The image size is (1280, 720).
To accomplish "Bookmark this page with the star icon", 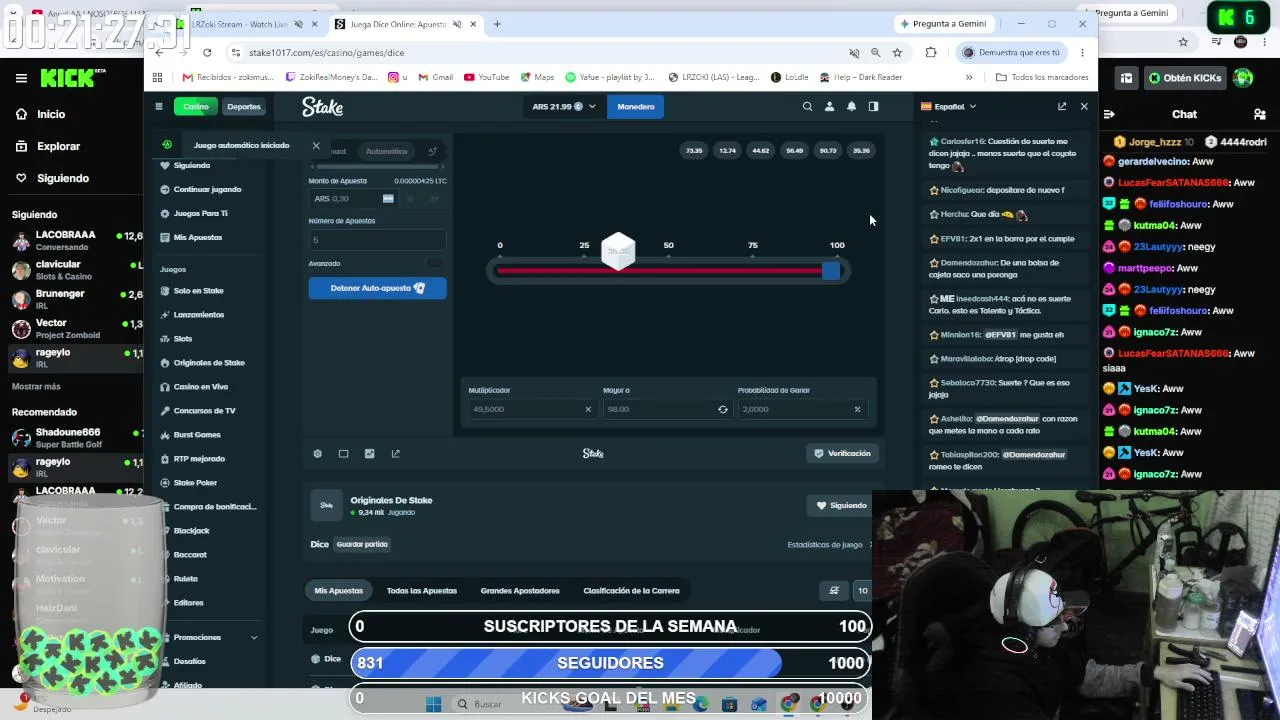I will coord(897,52).
